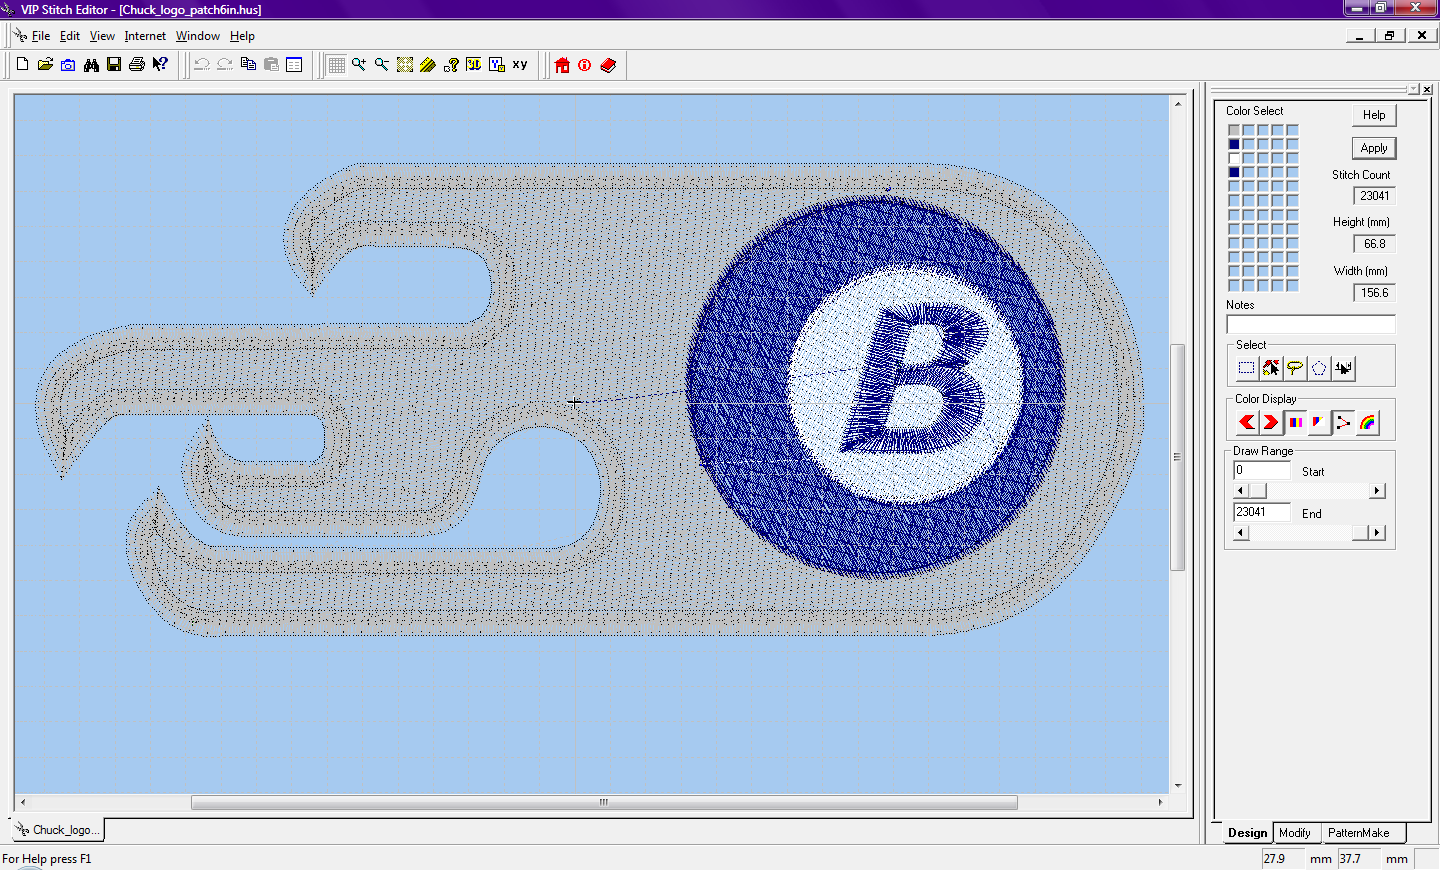Open the properties list icon
The width and height of the screenshot is (1440, 870).
coord(294,65)
